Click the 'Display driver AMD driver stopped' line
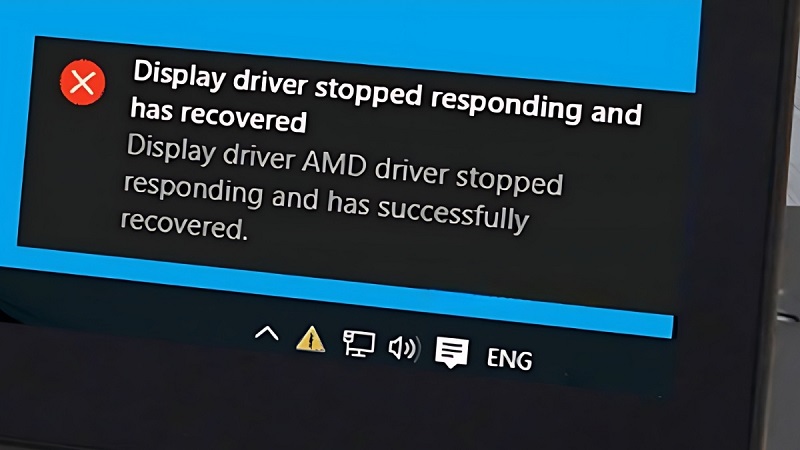Viewport: 800px width, 450px height. coord(344,165)
